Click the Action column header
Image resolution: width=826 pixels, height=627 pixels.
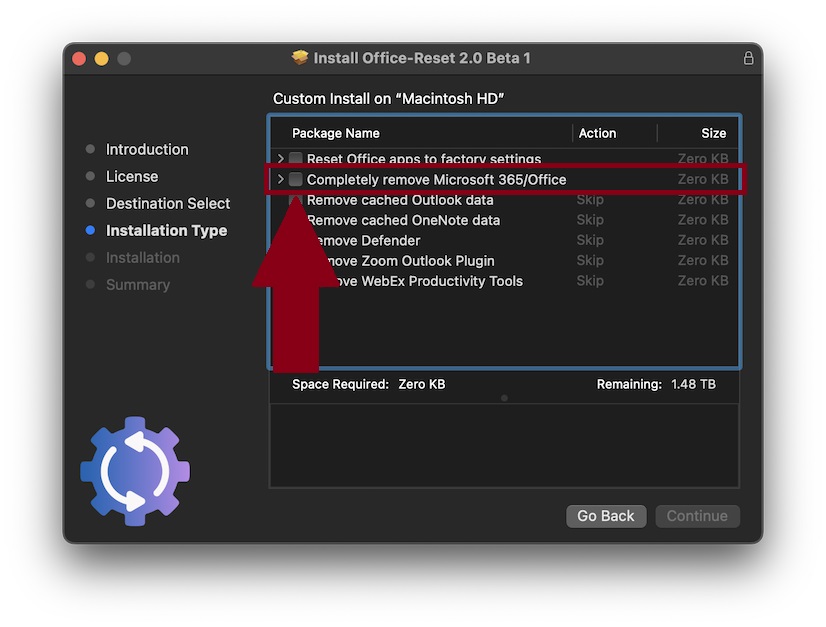tap(597, 133)
